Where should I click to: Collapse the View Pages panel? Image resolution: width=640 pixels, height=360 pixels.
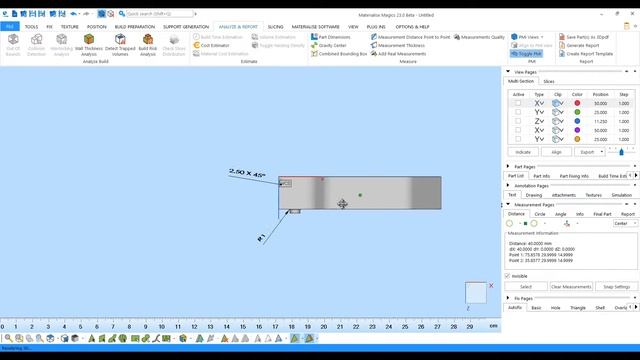pyautogui.click(x=508, y=72)
